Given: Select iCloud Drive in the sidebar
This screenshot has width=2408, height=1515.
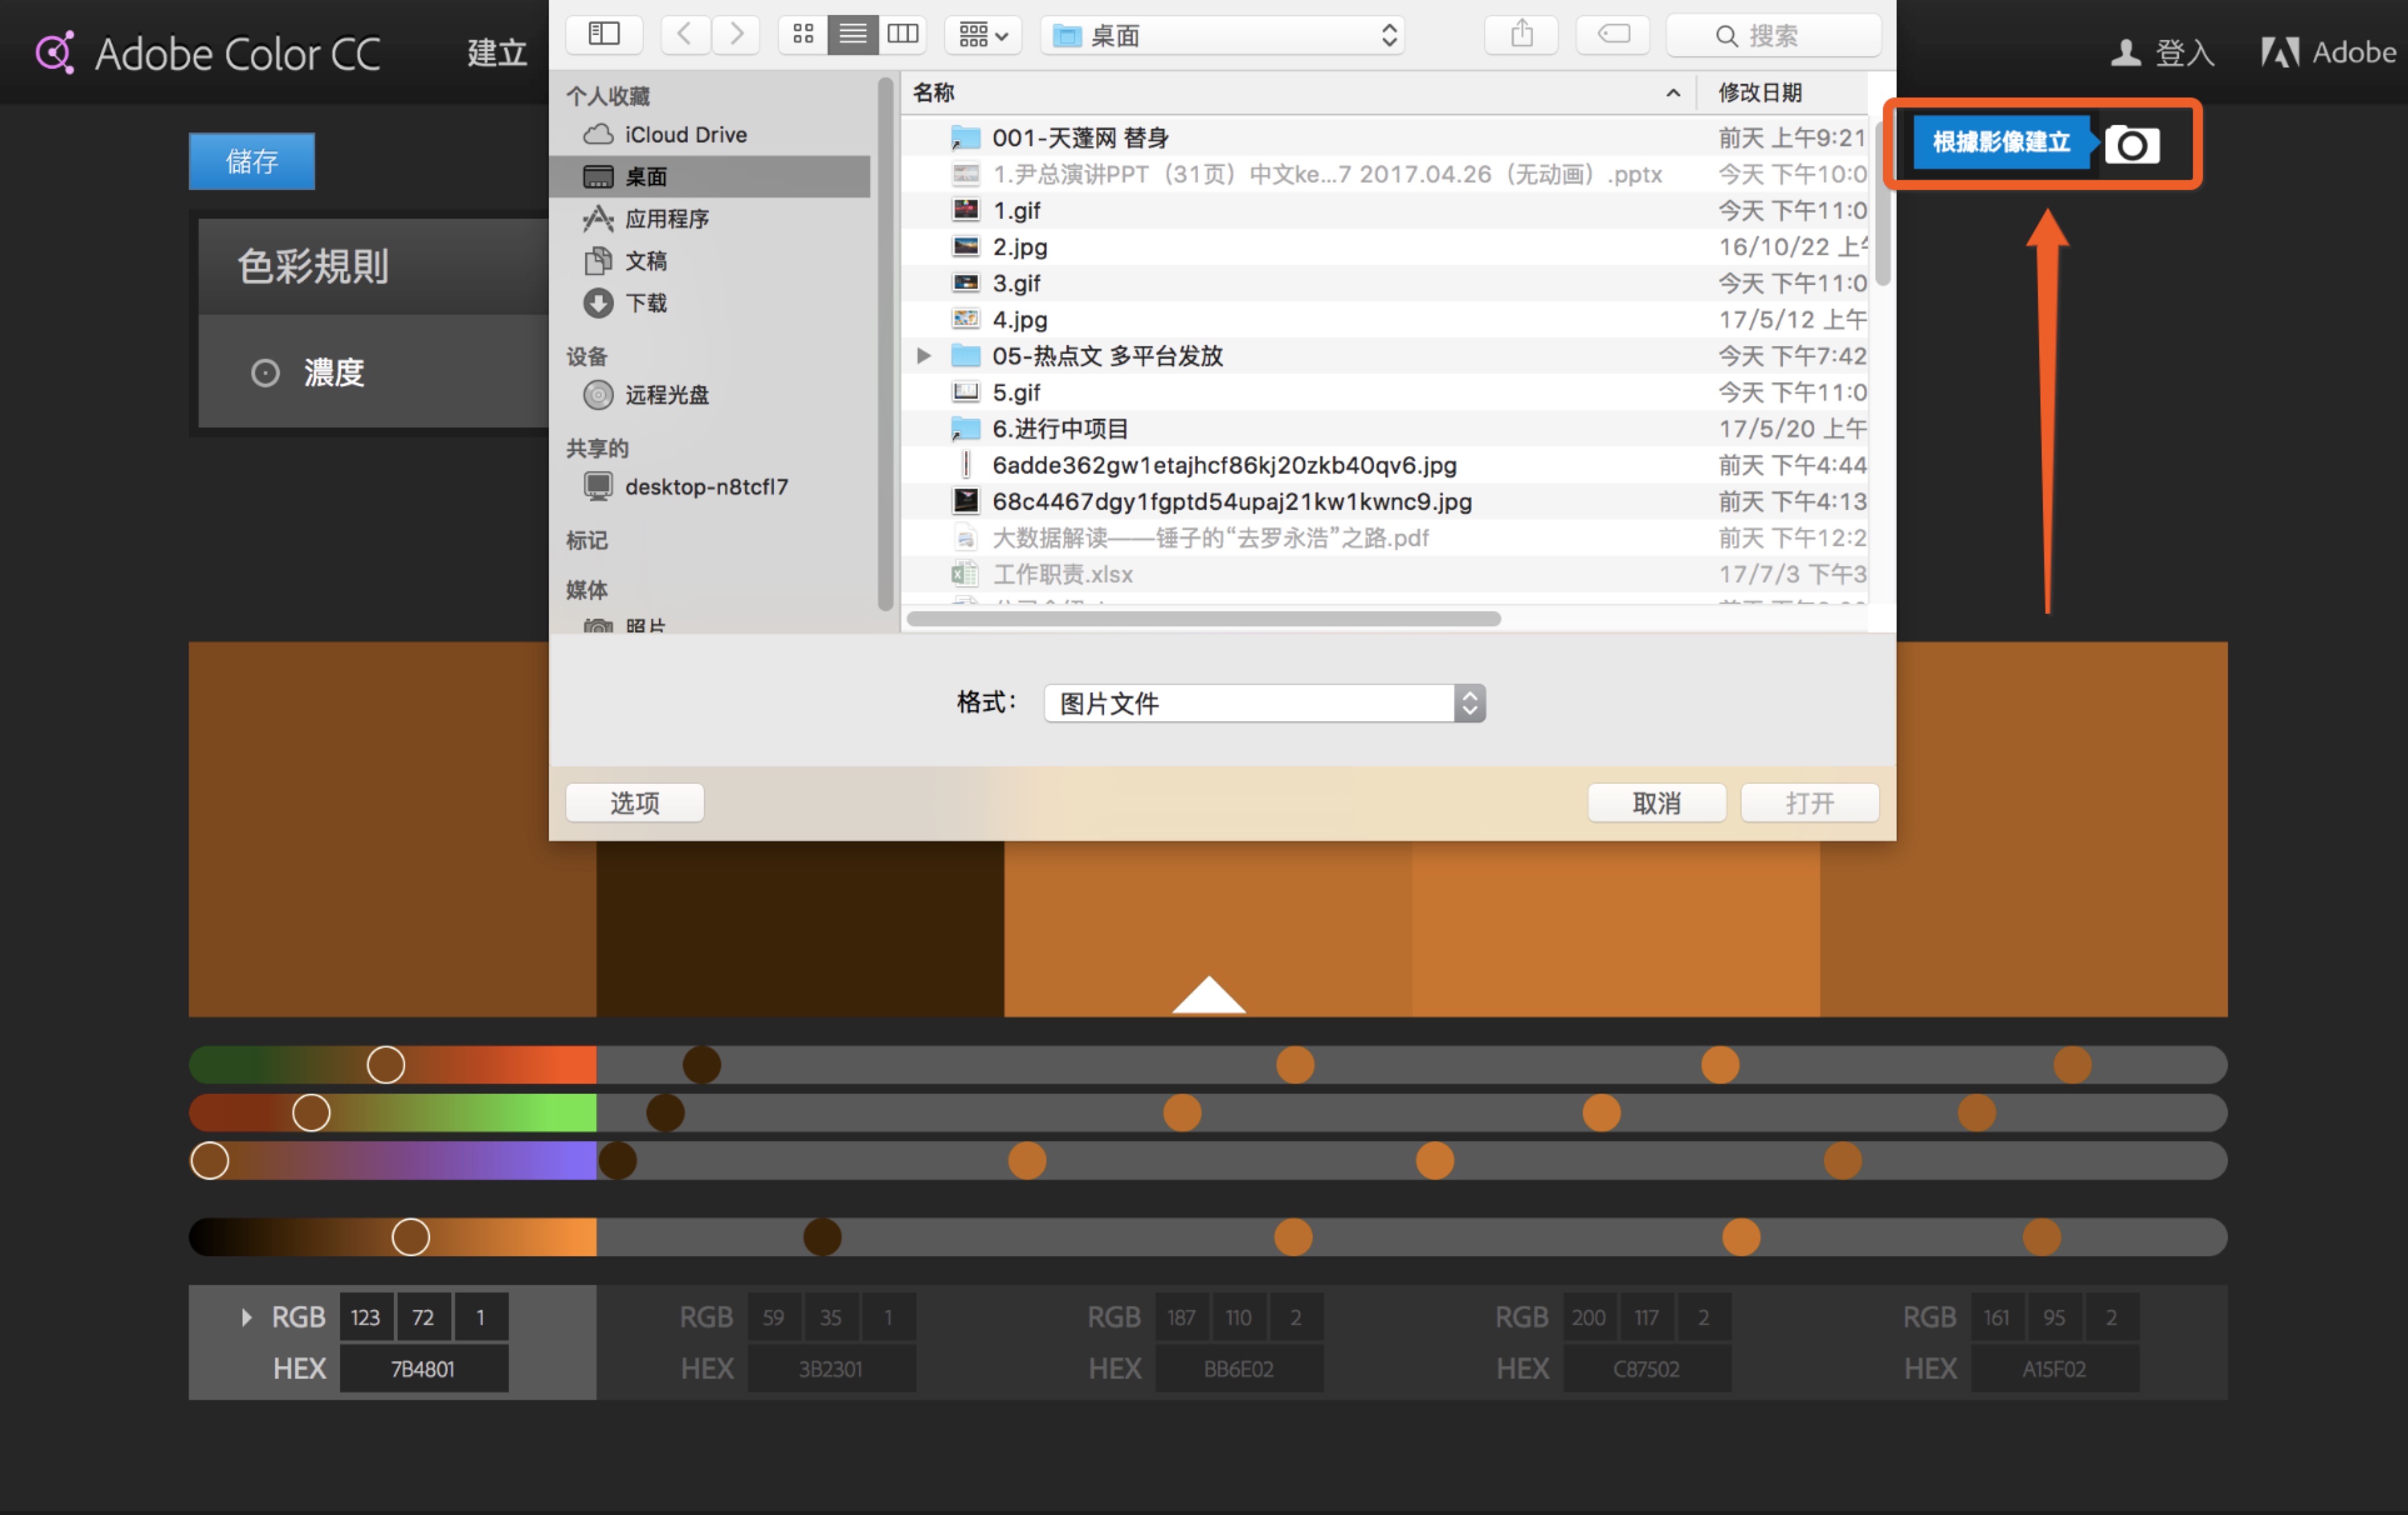Looking at the screenshot, I should point(710,134).
